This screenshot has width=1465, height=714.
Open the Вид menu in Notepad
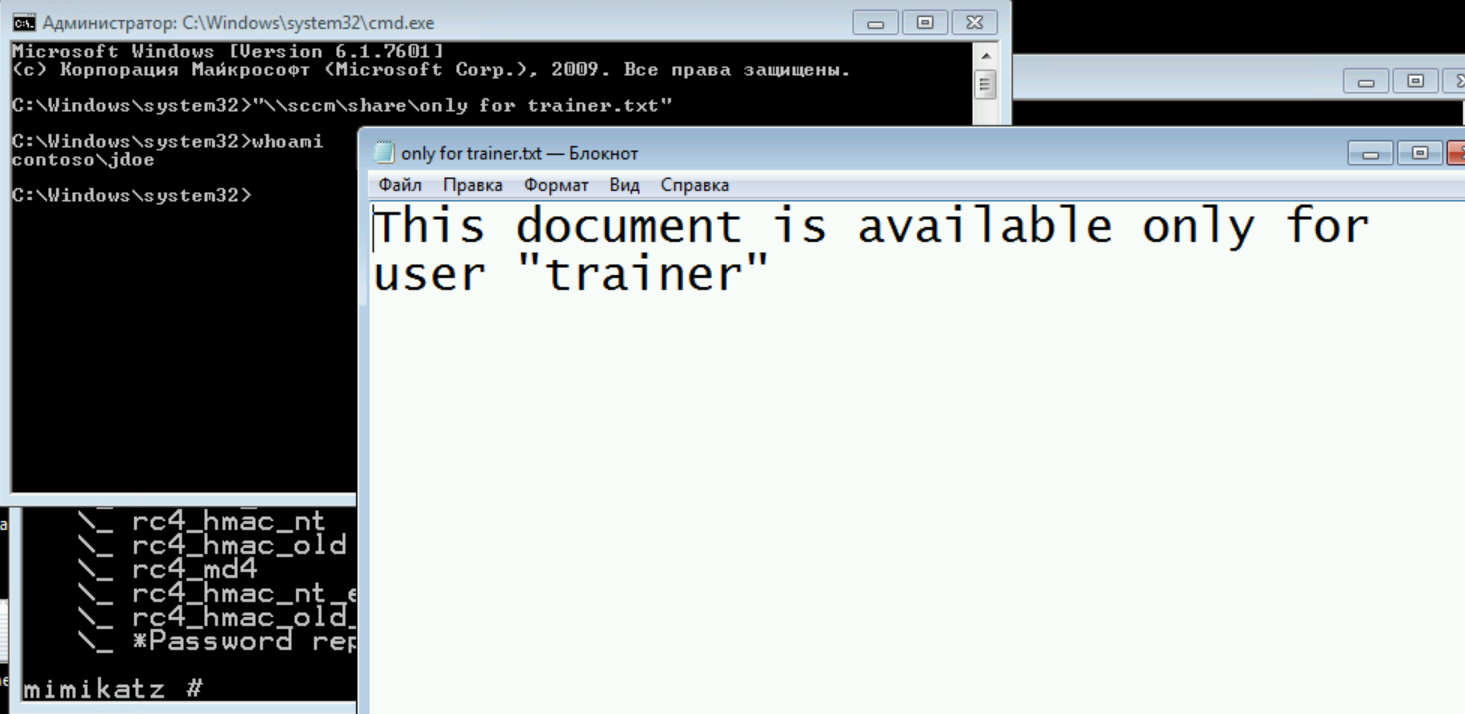pyautogui.click(x=624, y=184)
